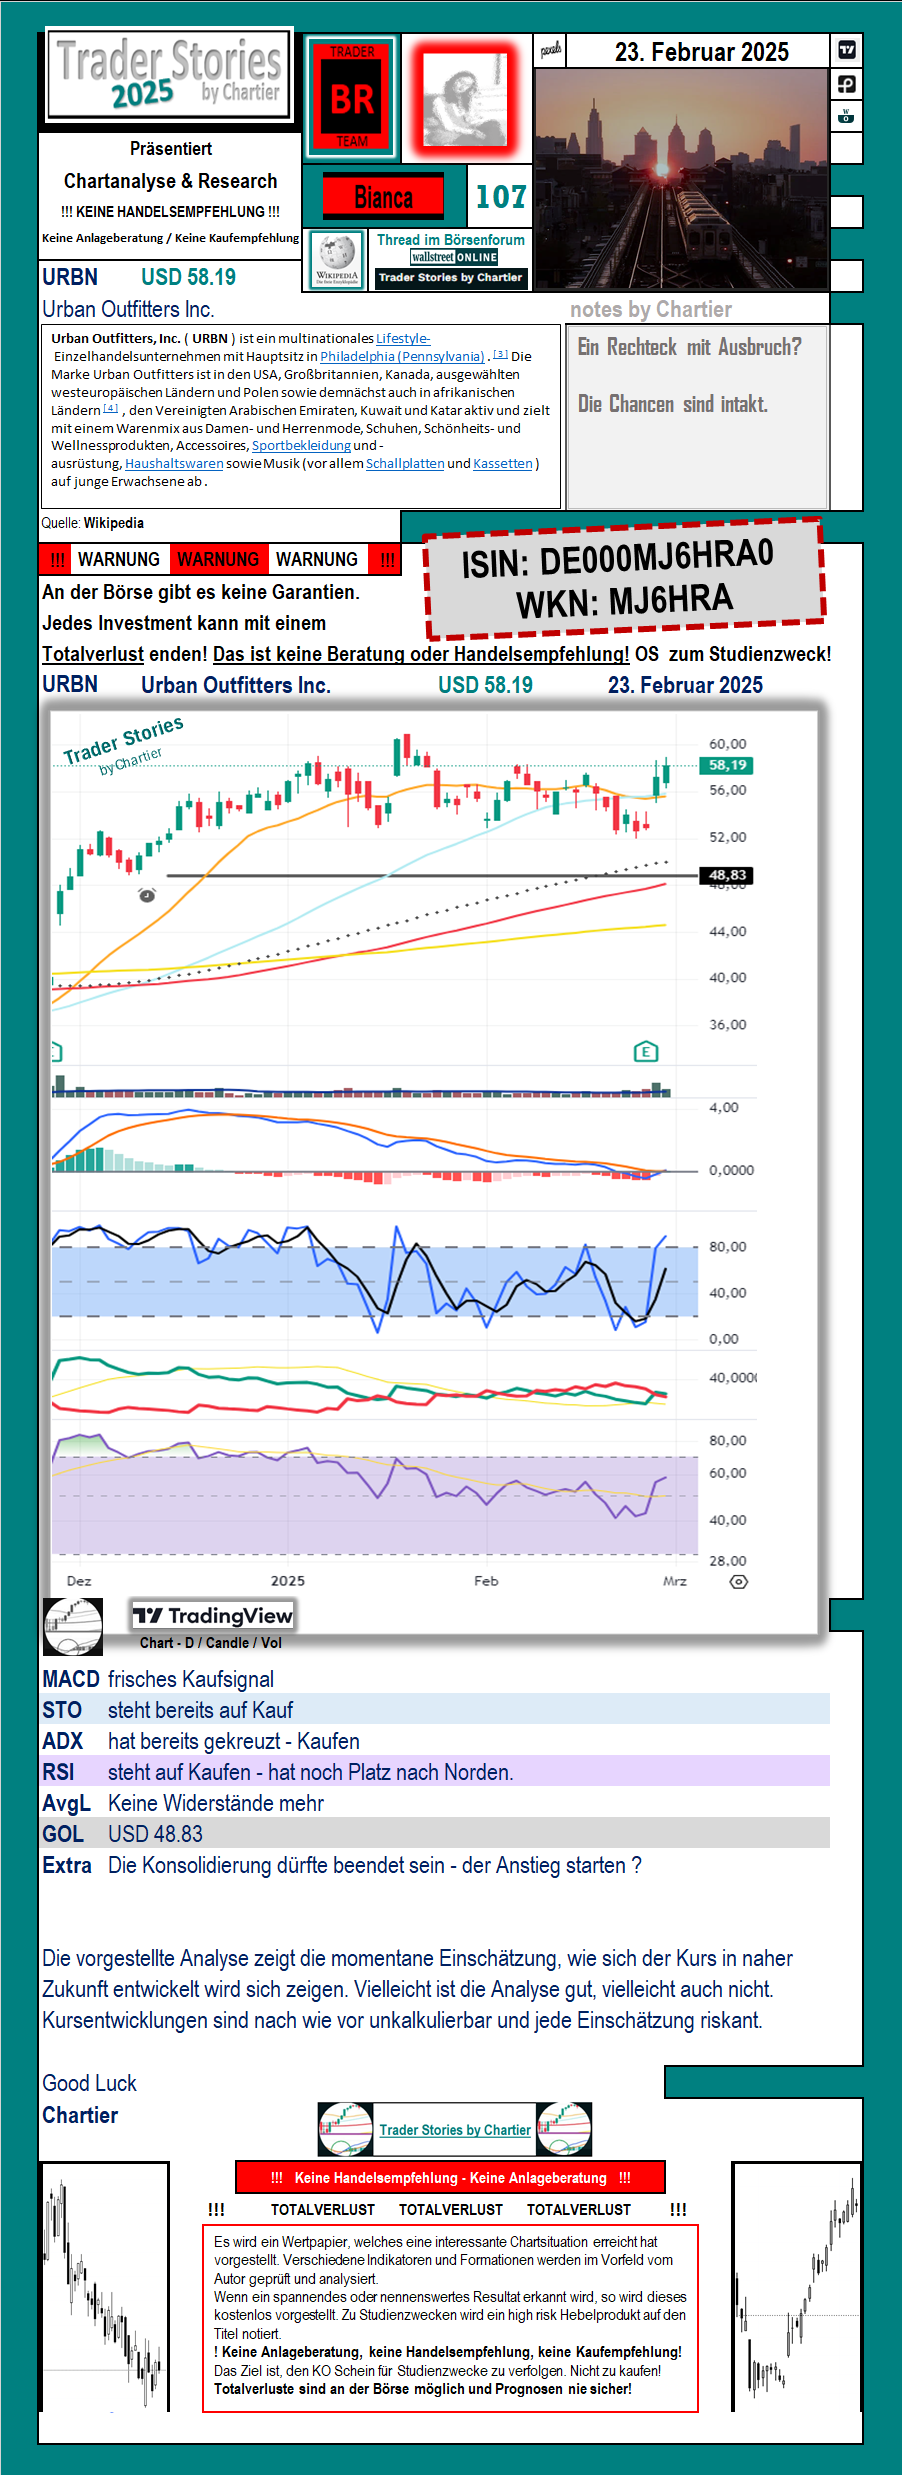Click the 'Mrz' label on the chart time axis
Screen dimensions: 902x2475
click(x=675, y=1581)
